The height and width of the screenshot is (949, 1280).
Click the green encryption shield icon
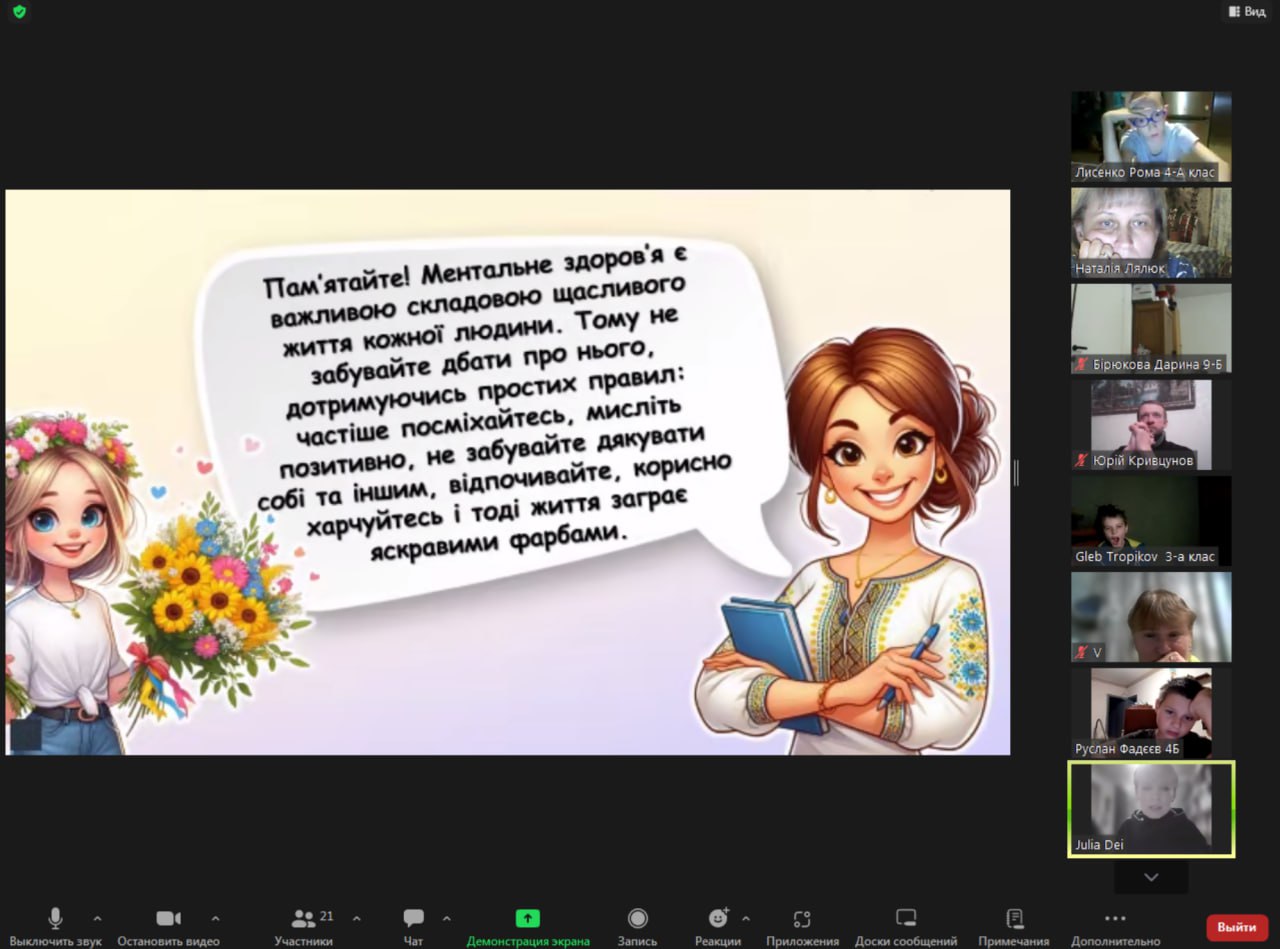click(x=19, y=12)
